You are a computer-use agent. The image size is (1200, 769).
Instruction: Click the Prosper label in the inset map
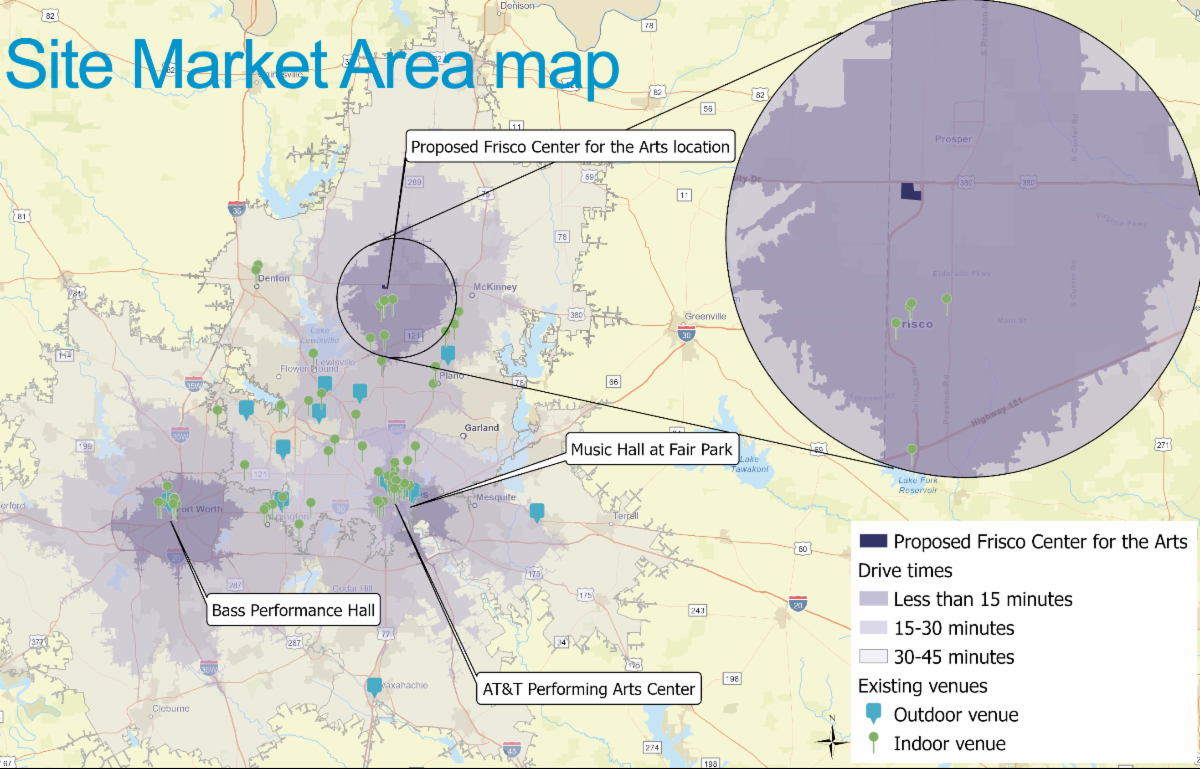coord(952,139)
